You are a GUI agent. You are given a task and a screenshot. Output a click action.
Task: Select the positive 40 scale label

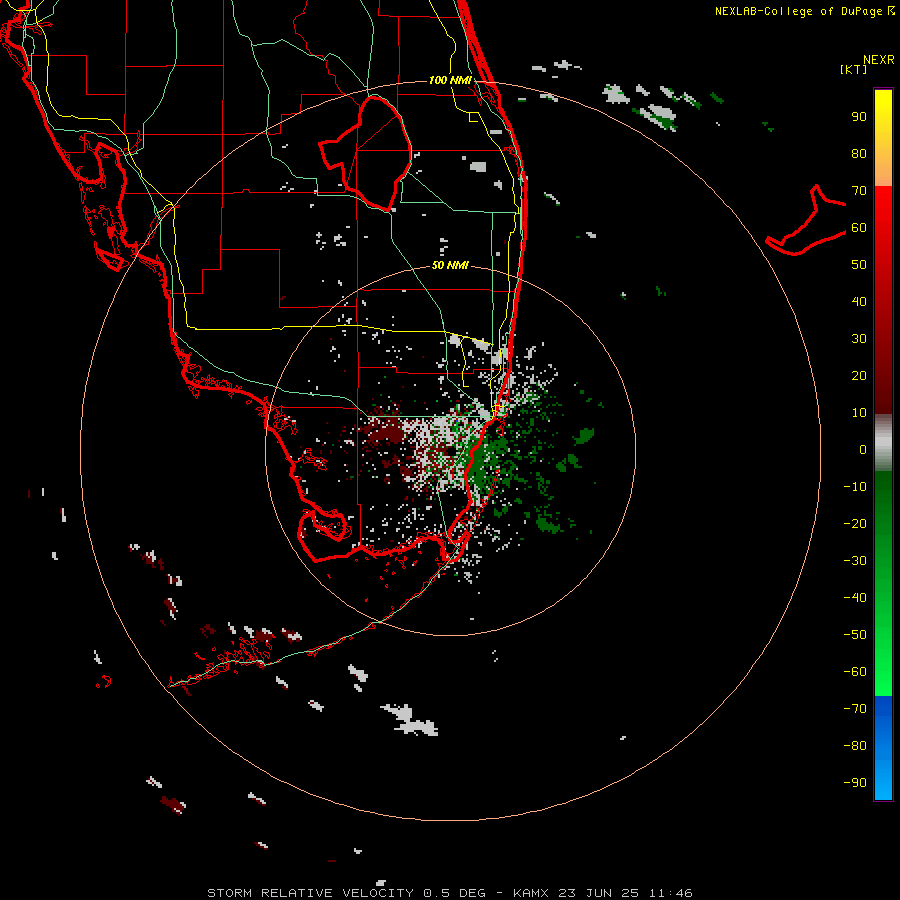[859, 301]
